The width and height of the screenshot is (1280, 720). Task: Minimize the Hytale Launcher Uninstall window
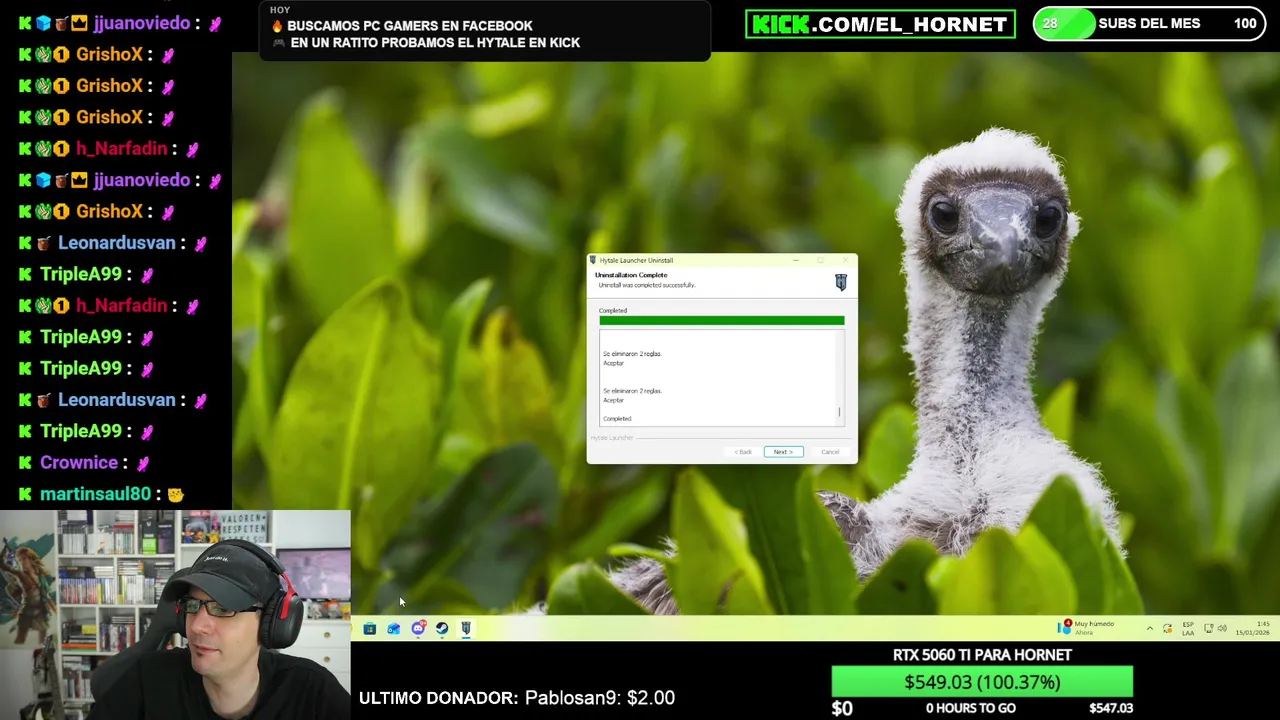(x=796, y=260)
